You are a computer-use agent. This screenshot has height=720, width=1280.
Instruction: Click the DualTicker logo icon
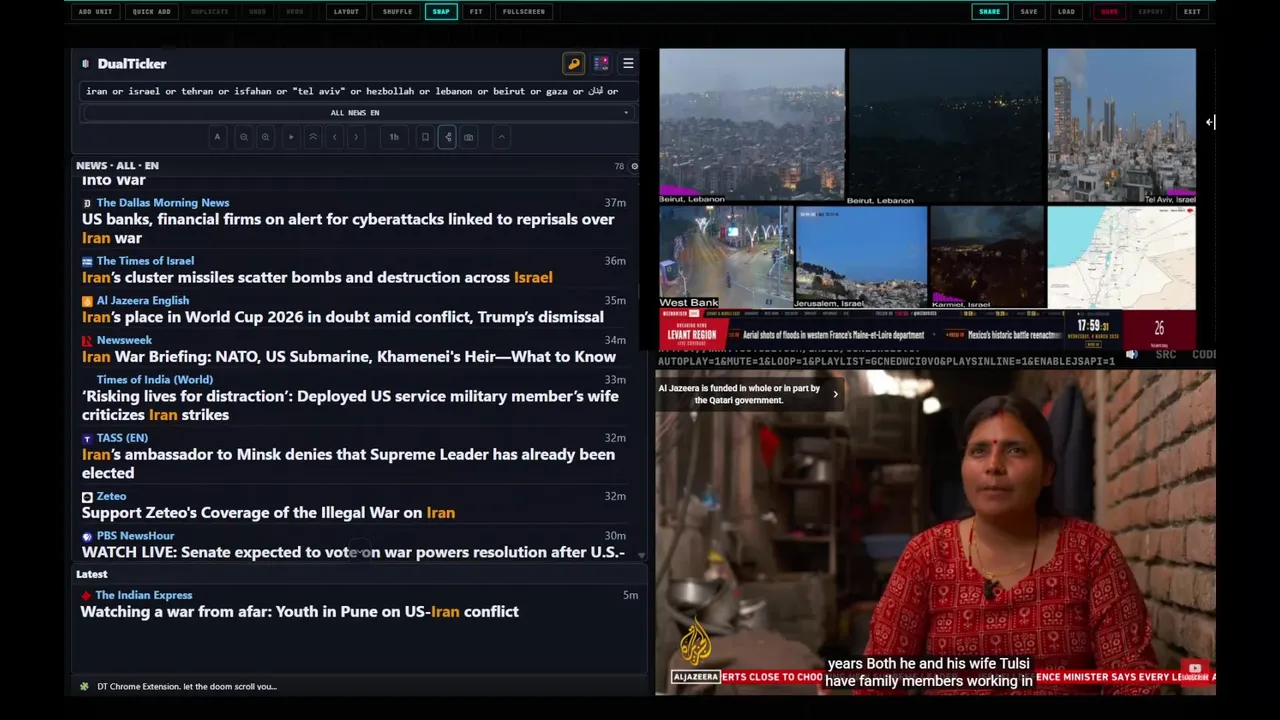(x=86, y=64)
